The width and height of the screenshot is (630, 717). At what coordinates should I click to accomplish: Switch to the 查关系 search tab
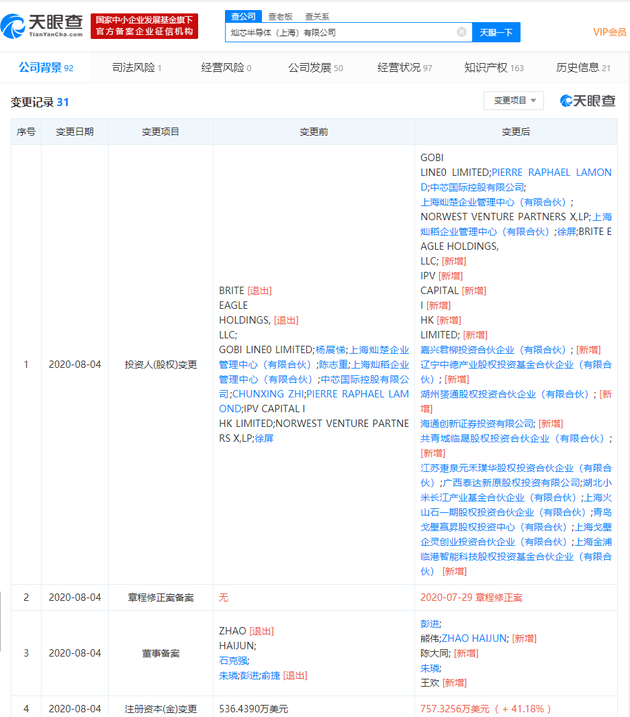[317, 16]
